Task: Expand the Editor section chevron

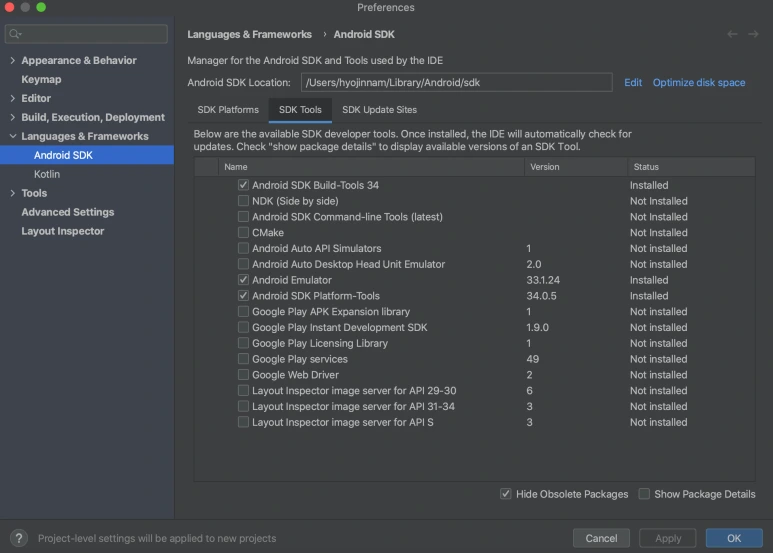Action: (x=12, y=98)
